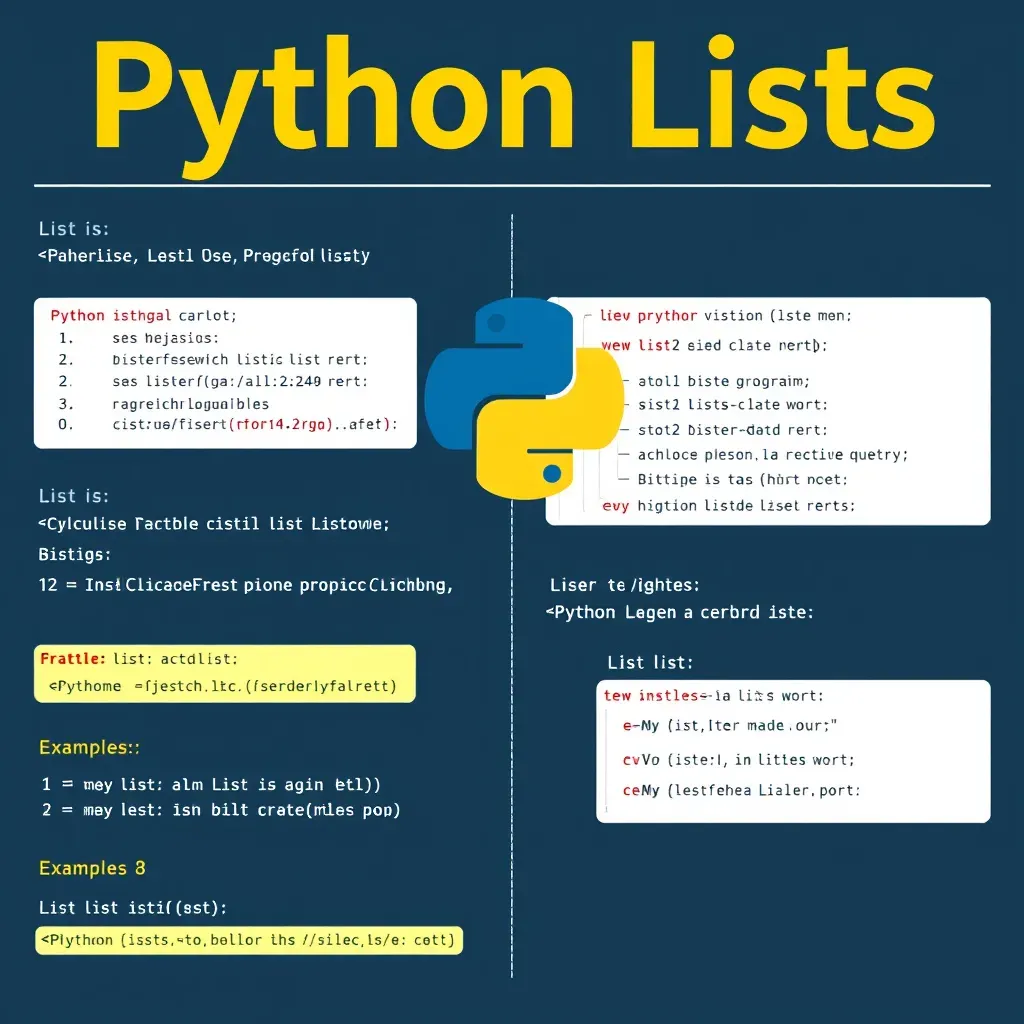Select the "tew instles=-la lits wort:" line
1024x1024 pixels.
pos(713,696)
